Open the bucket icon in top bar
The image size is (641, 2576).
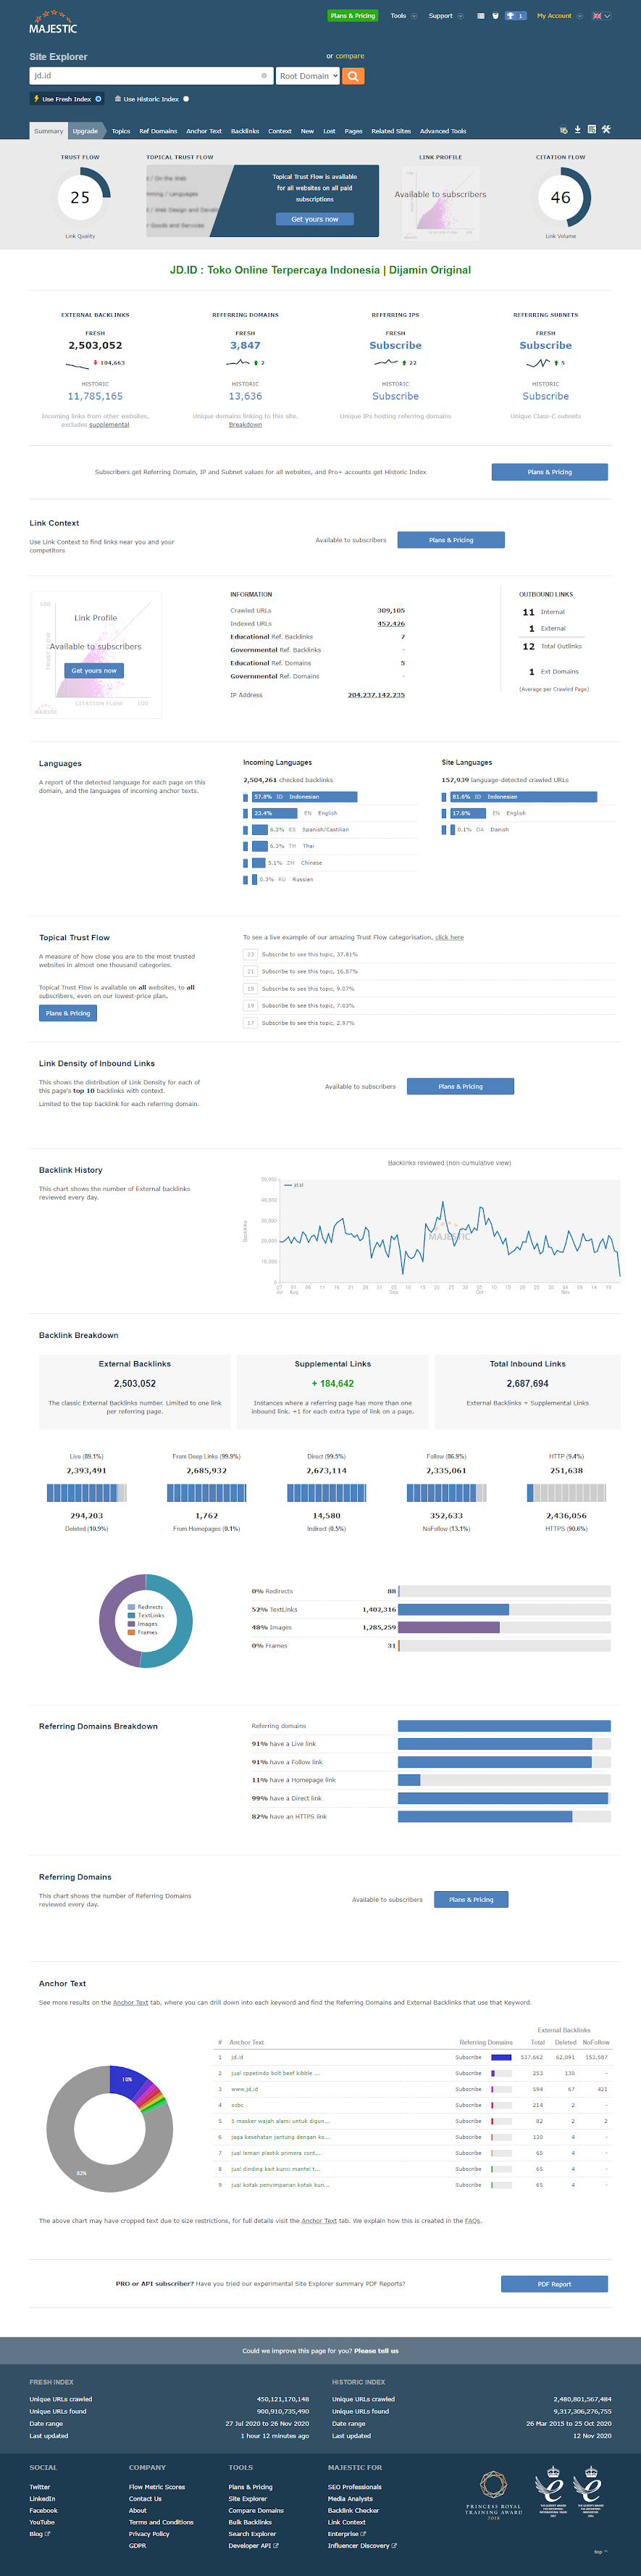tap(495, 16)
